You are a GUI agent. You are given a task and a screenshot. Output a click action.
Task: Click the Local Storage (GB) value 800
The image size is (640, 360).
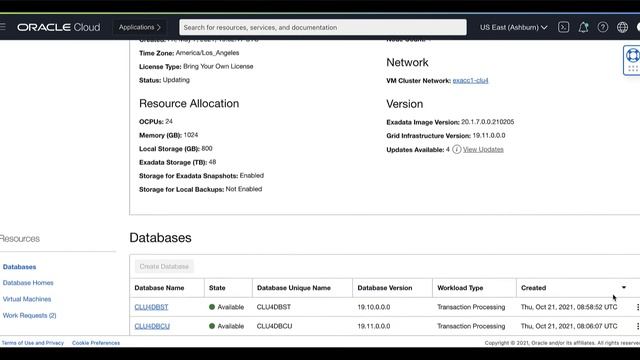click(x=207, y=149)
